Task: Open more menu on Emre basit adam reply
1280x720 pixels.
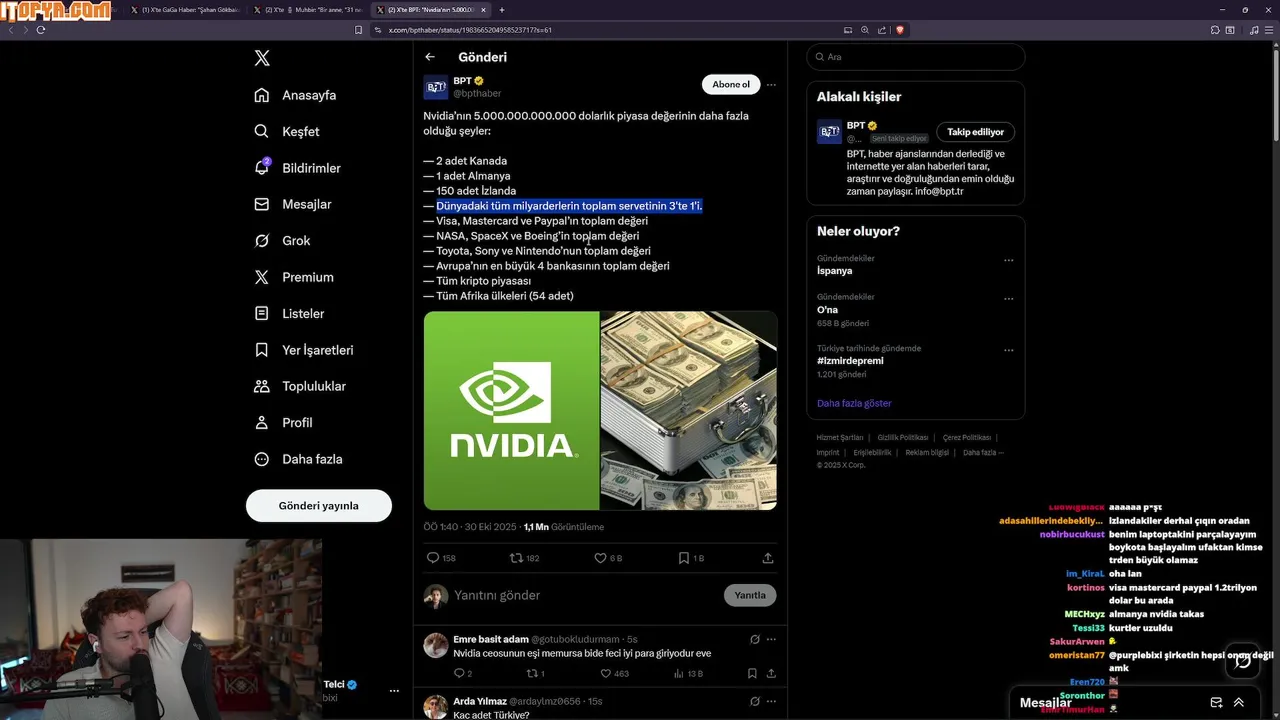Action: (x=771, y=639)
